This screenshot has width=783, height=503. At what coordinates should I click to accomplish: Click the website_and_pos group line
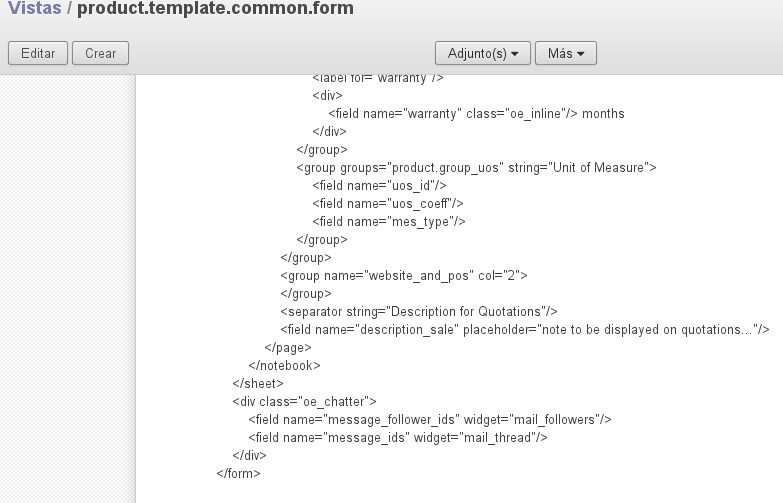[403, 276]
